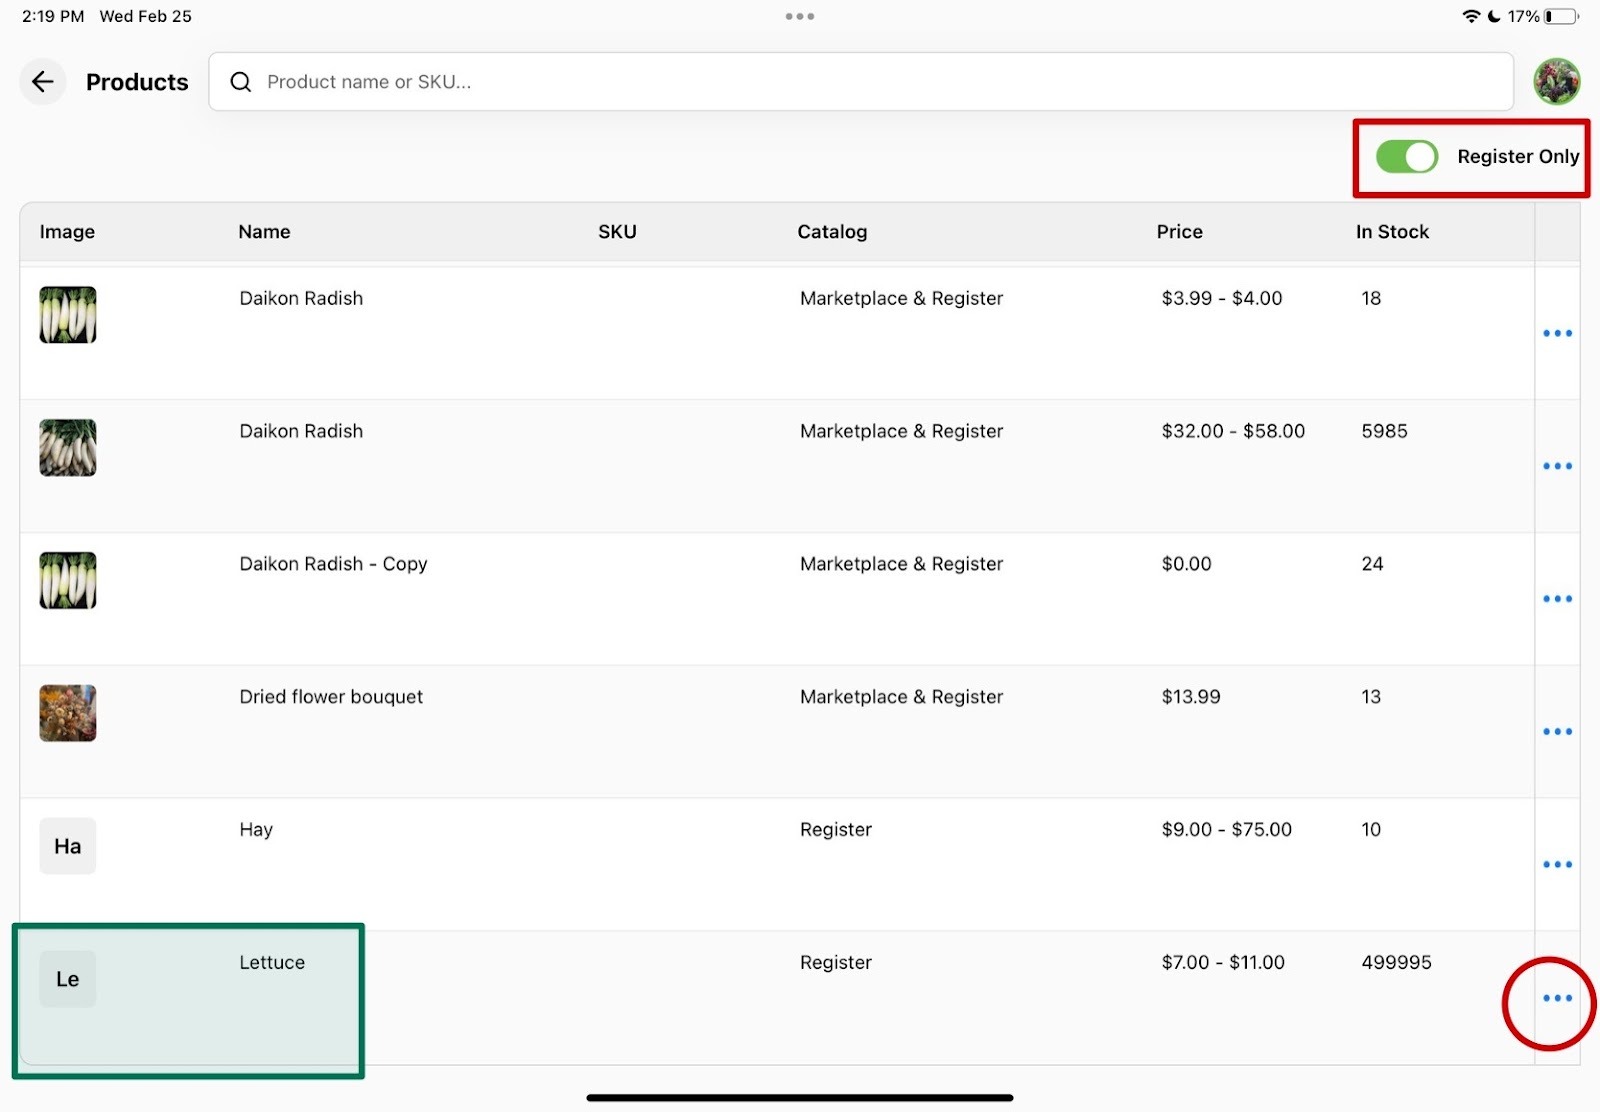Open the user profile avatar
The height and width of the screenshot is (1112, 1600).
(1556, 82)
